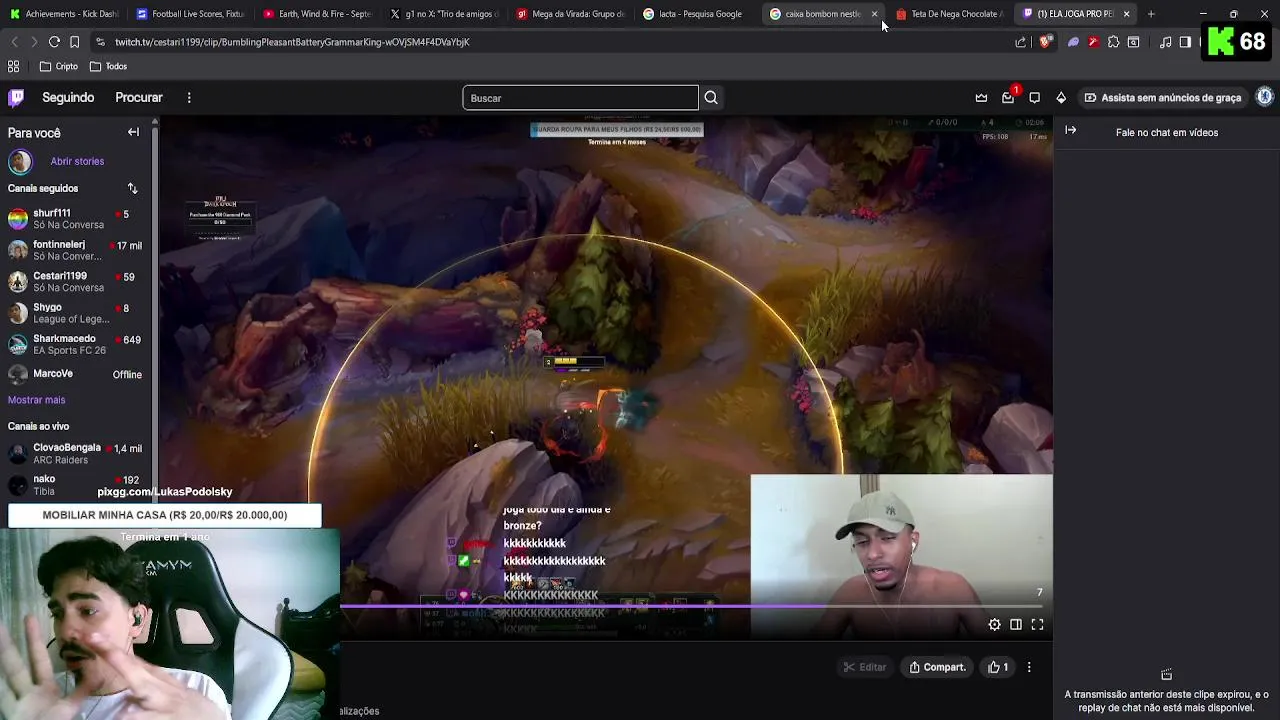Click Abrir stories link

[77, 161]
